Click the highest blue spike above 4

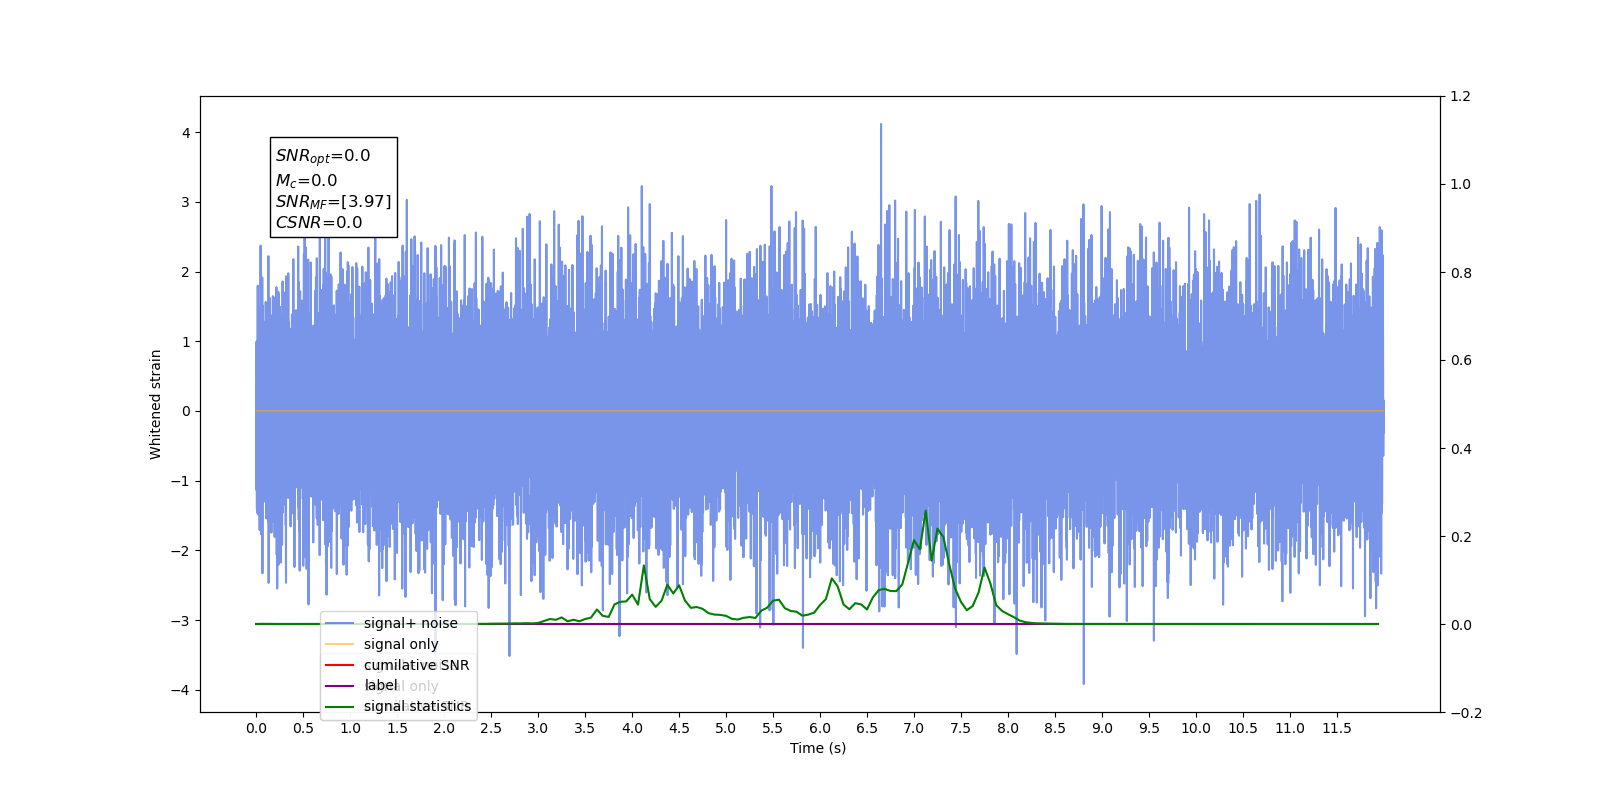click(881, 126)
